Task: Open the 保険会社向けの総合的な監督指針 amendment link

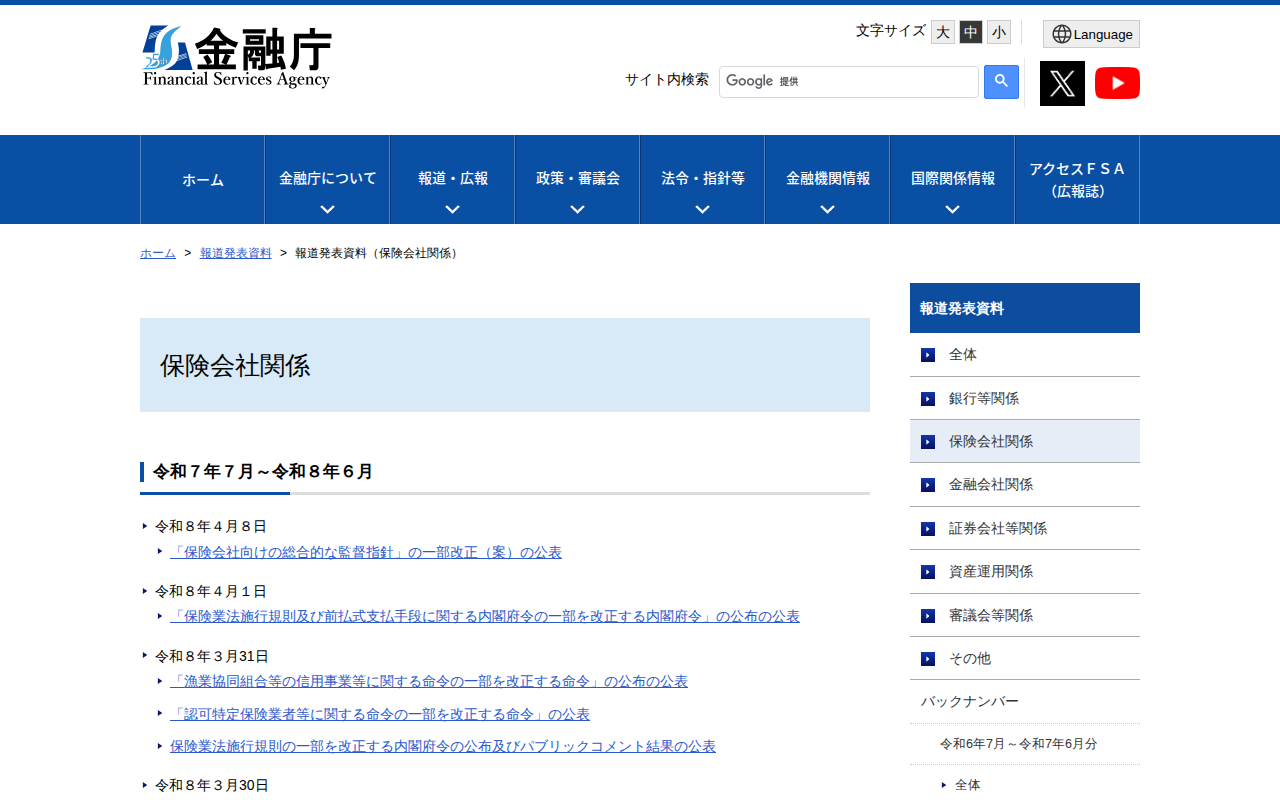Action: (x=366, y=552)
